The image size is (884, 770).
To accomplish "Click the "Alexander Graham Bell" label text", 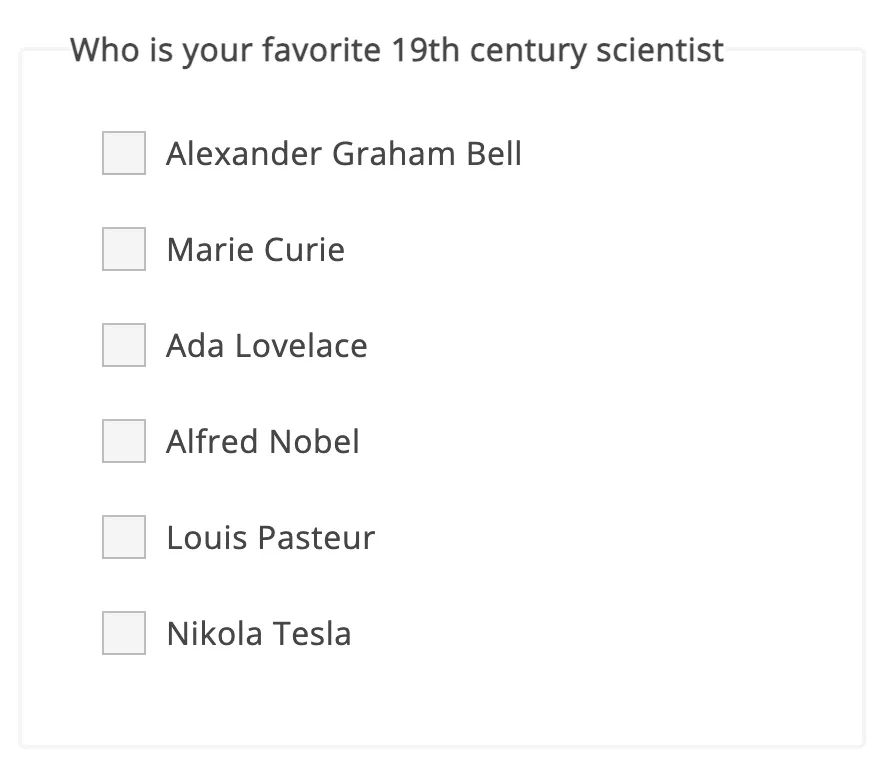I will (x=344, y=154).
